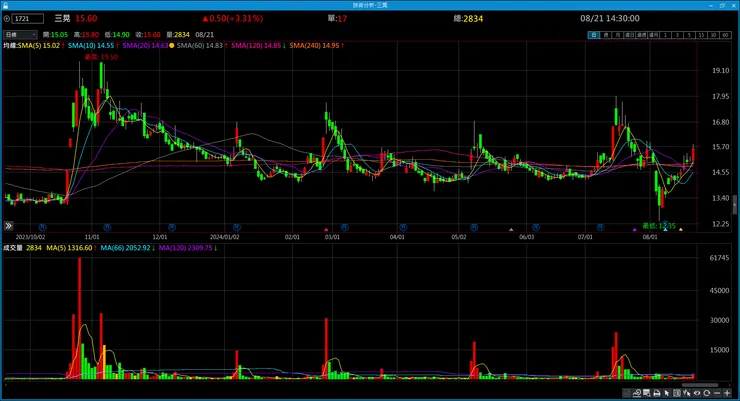Toggle the eye visibility icon in bottom toolbar

click(697, 393)
